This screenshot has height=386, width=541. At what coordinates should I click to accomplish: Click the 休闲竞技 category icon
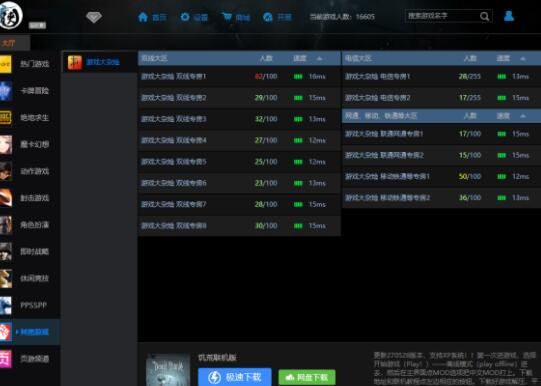click(x=6, y=278)
